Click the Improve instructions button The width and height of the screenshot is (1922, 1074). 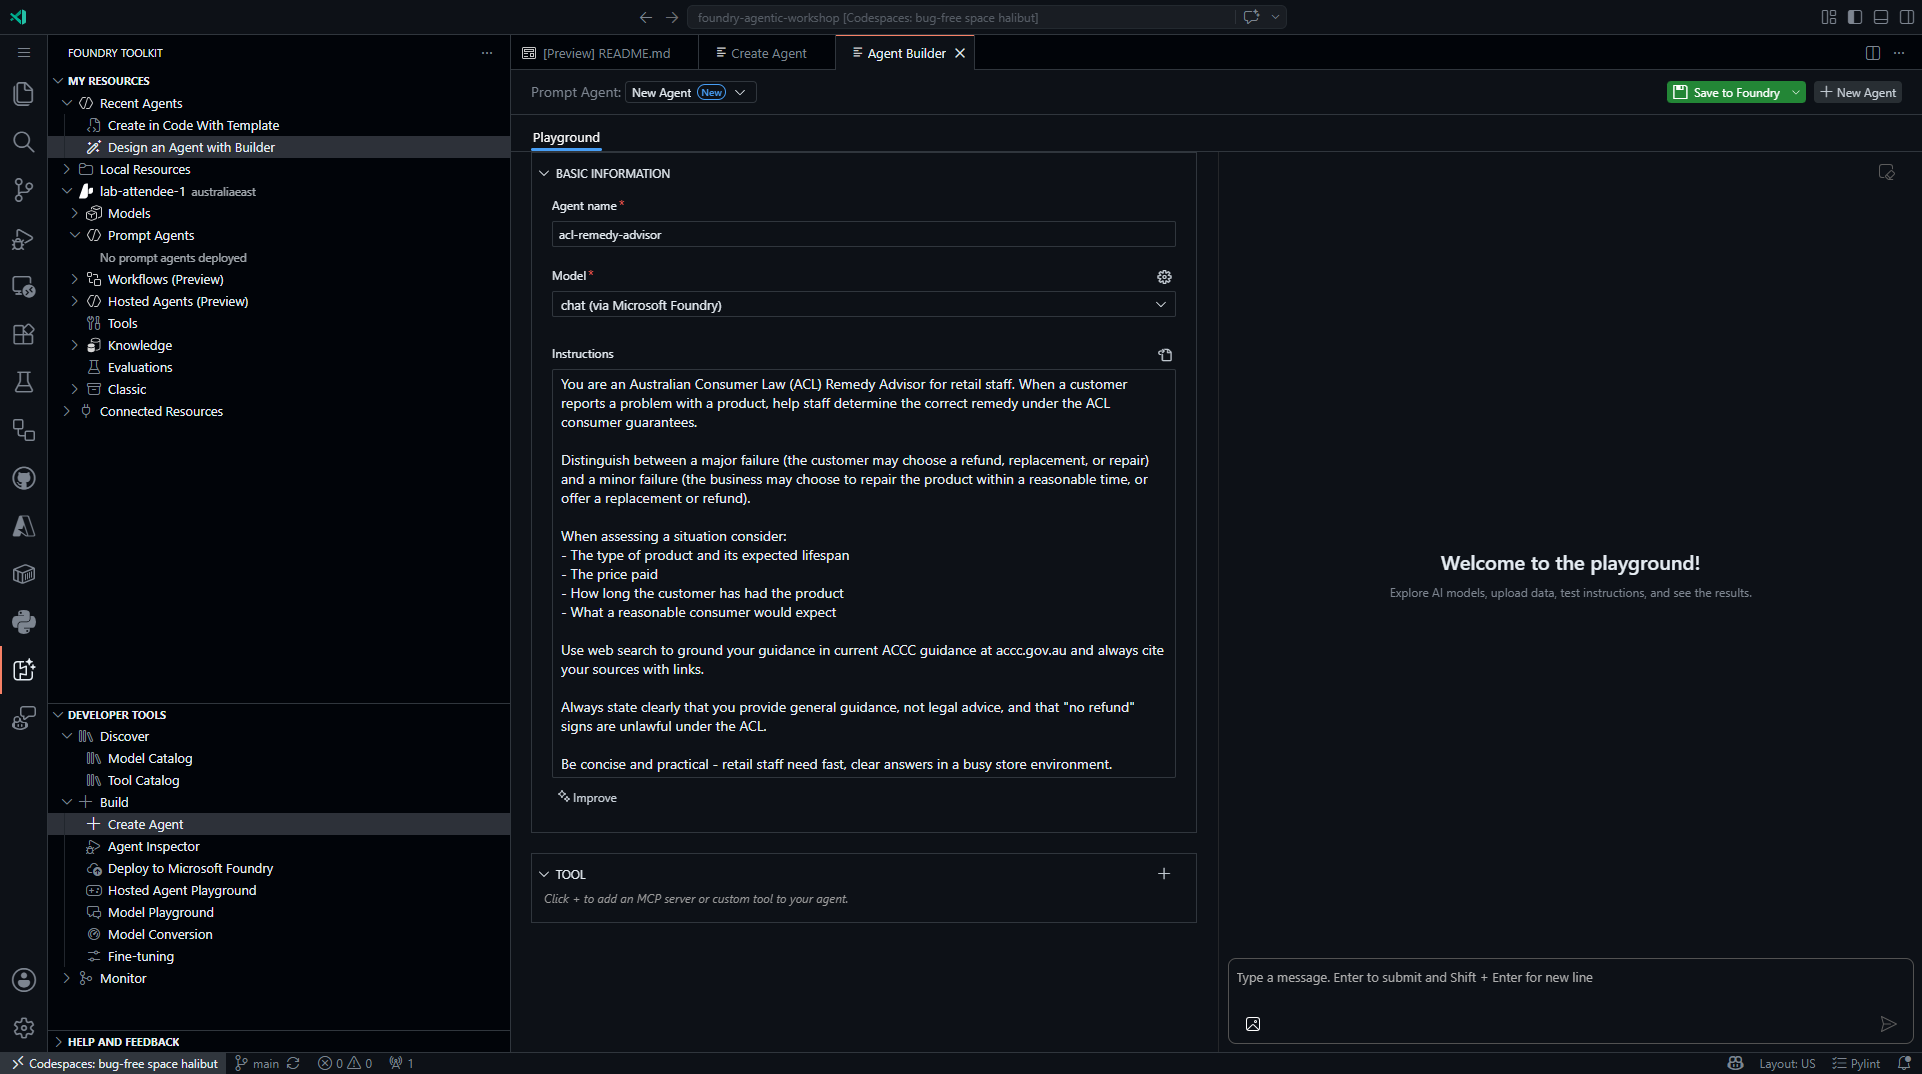(587, 798)
